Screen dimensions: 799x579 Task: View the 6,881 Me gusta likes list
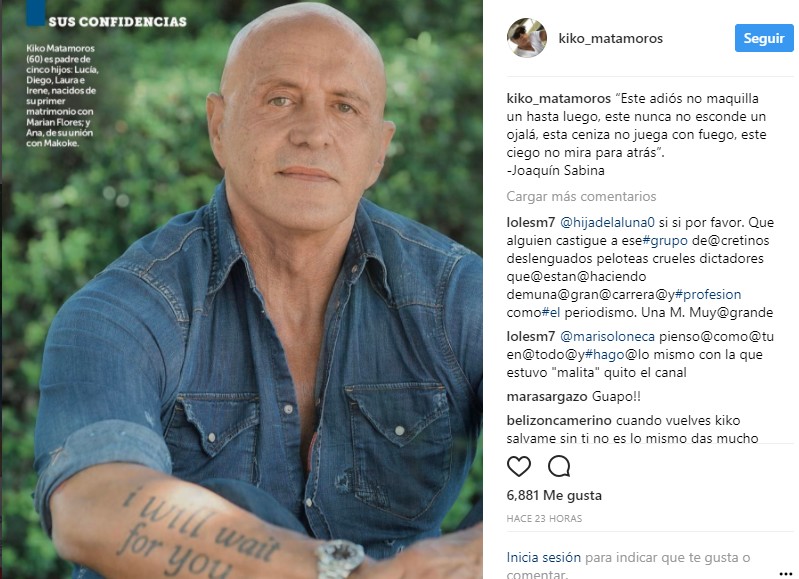pyautogui.click(x=554, y=495)
